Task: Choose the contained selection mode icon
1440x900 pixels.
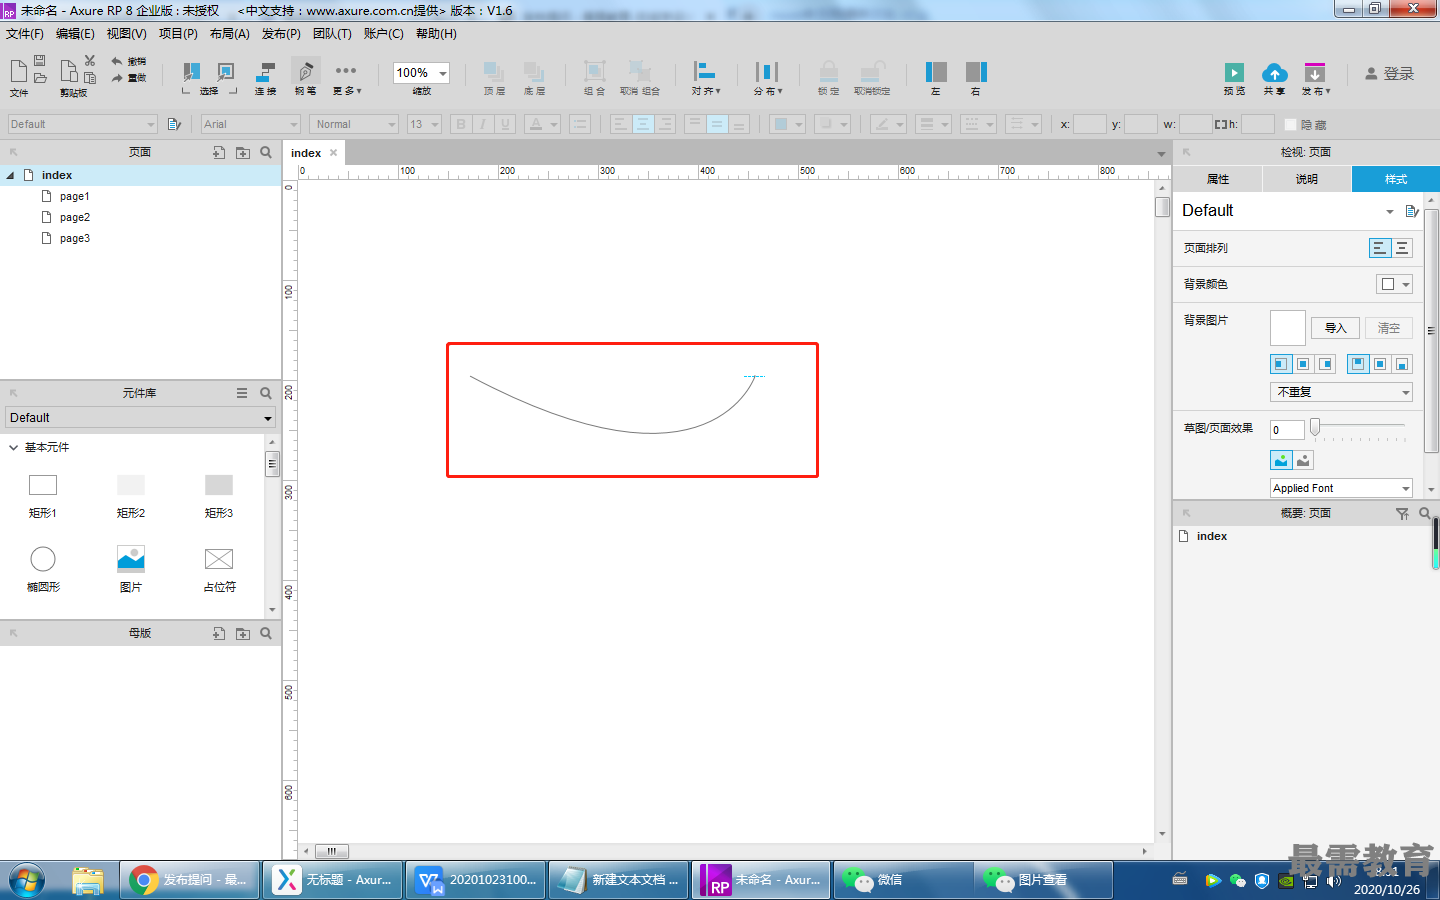Action: (x=226, y=72)
